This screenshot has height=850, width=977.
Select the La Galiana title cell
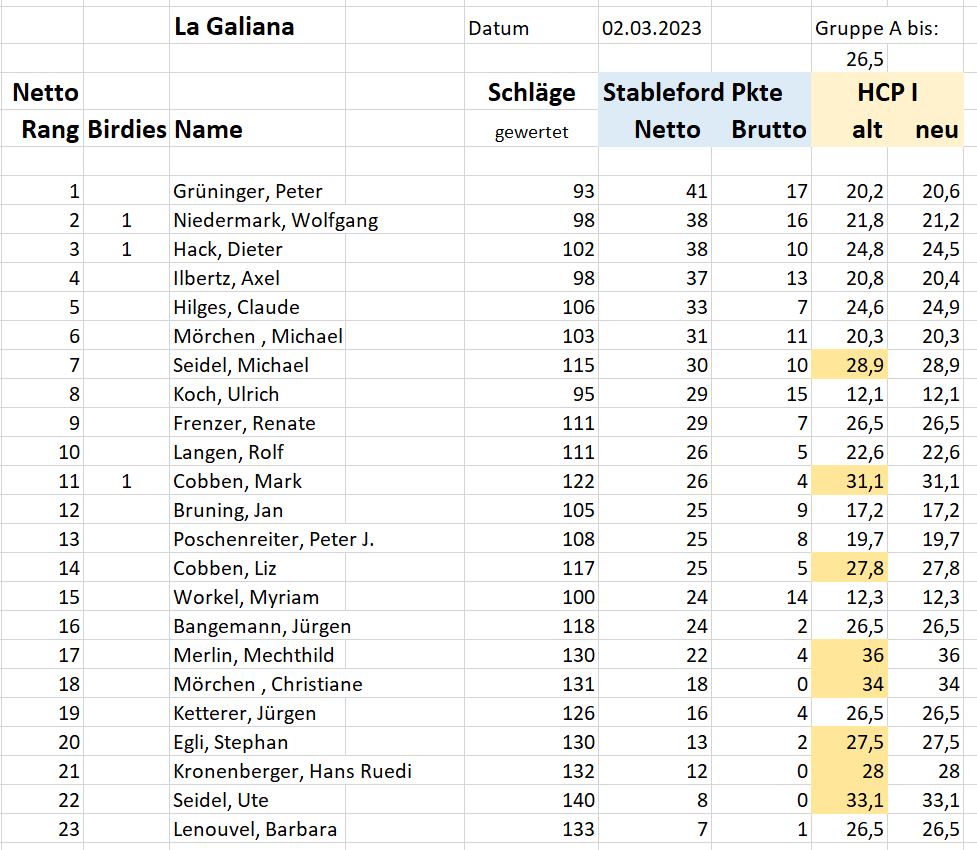point(234,27)
